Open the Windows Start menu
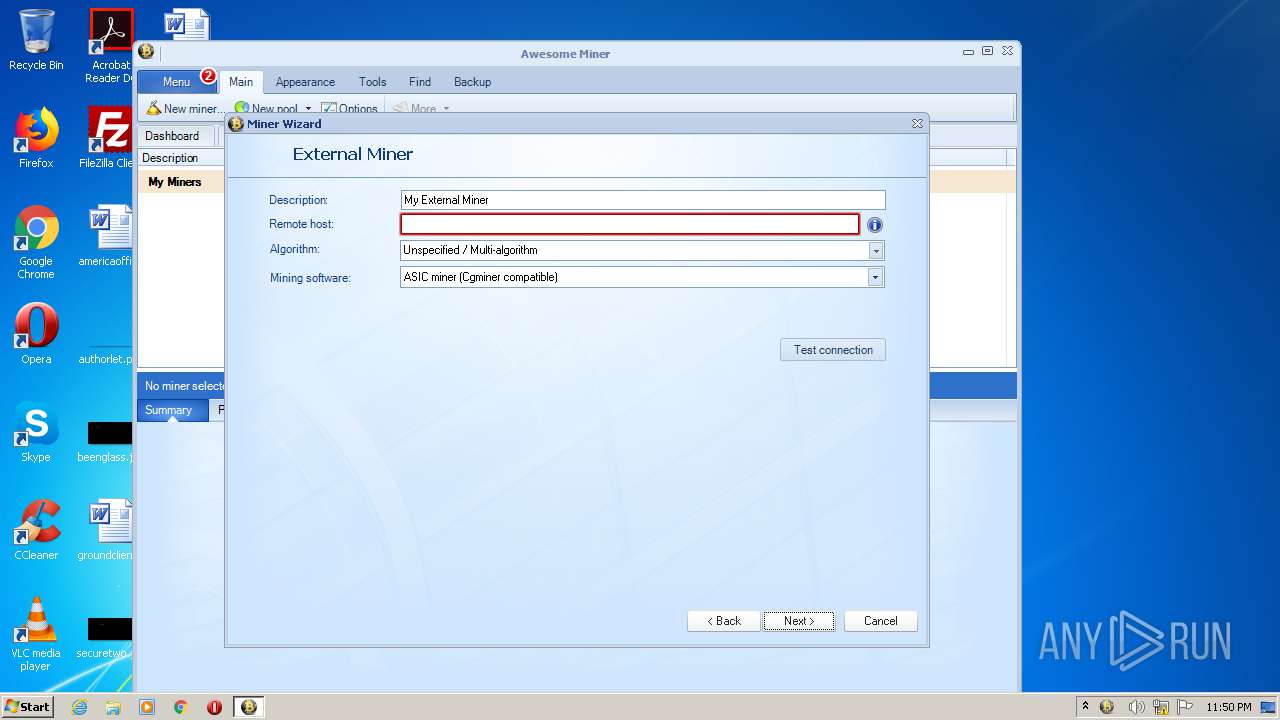 tap(28, 707)
